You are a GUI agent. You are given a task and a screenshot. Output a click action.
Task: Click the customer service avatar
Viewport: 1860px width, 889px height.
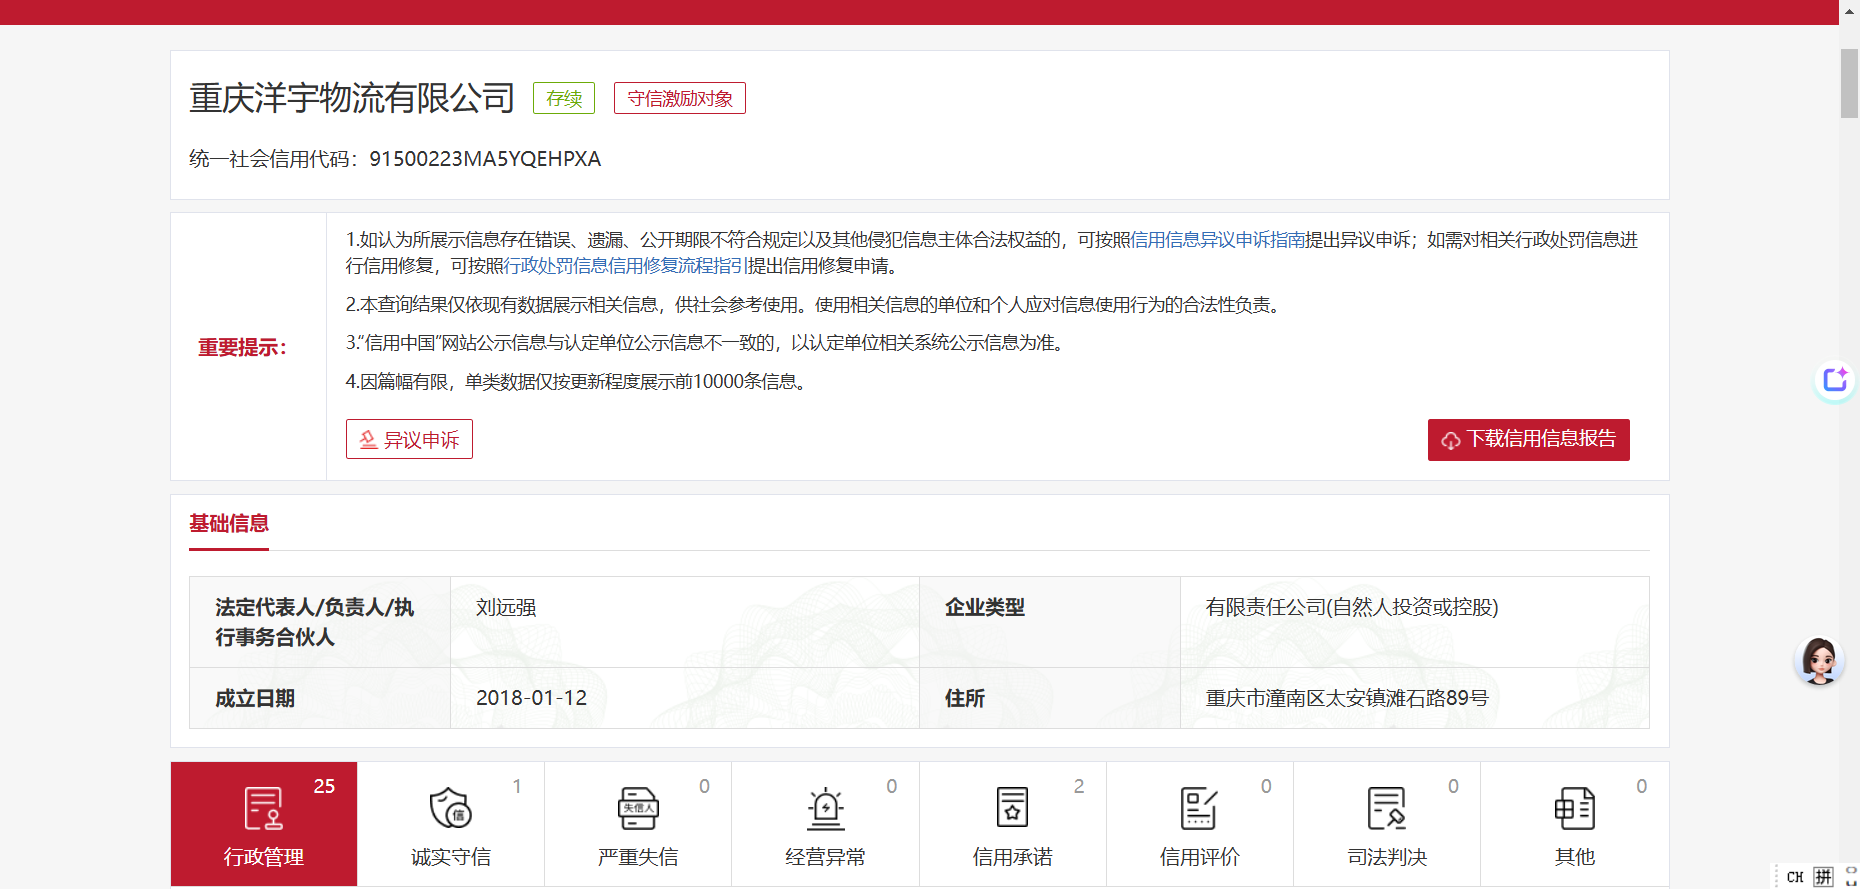pos(1819,661)
